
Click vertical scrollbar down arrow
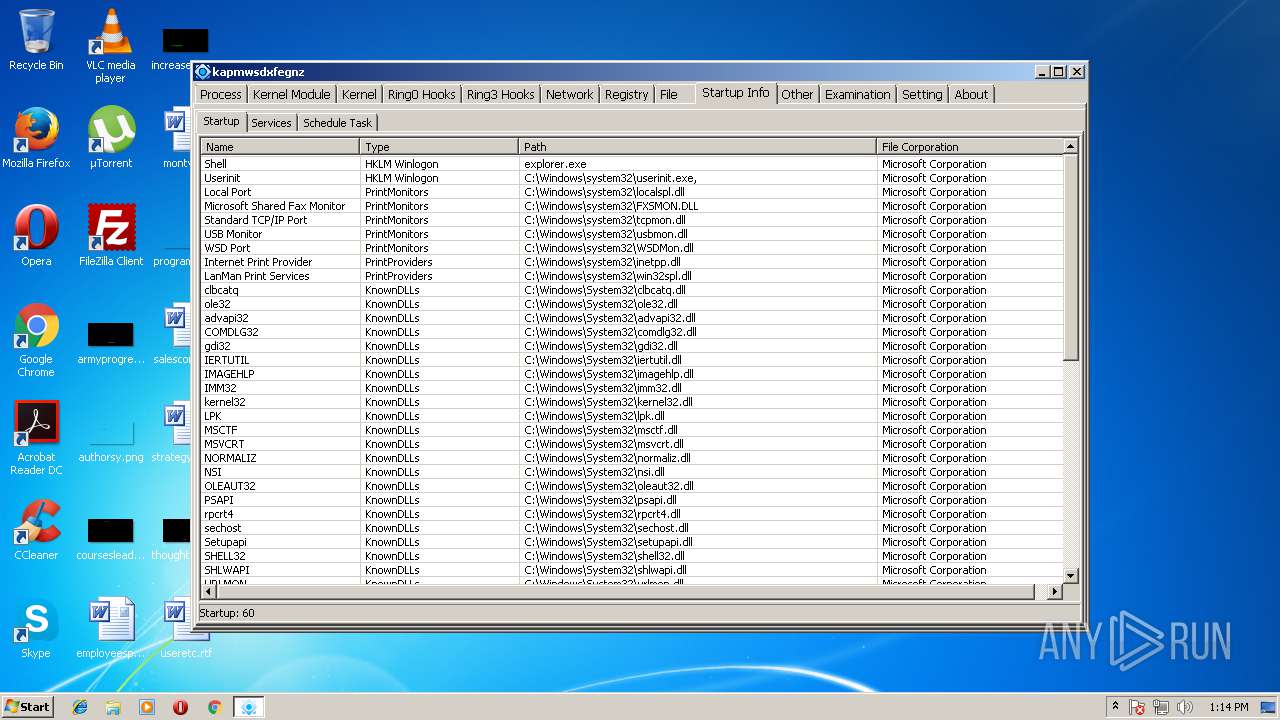(1070, 576)
